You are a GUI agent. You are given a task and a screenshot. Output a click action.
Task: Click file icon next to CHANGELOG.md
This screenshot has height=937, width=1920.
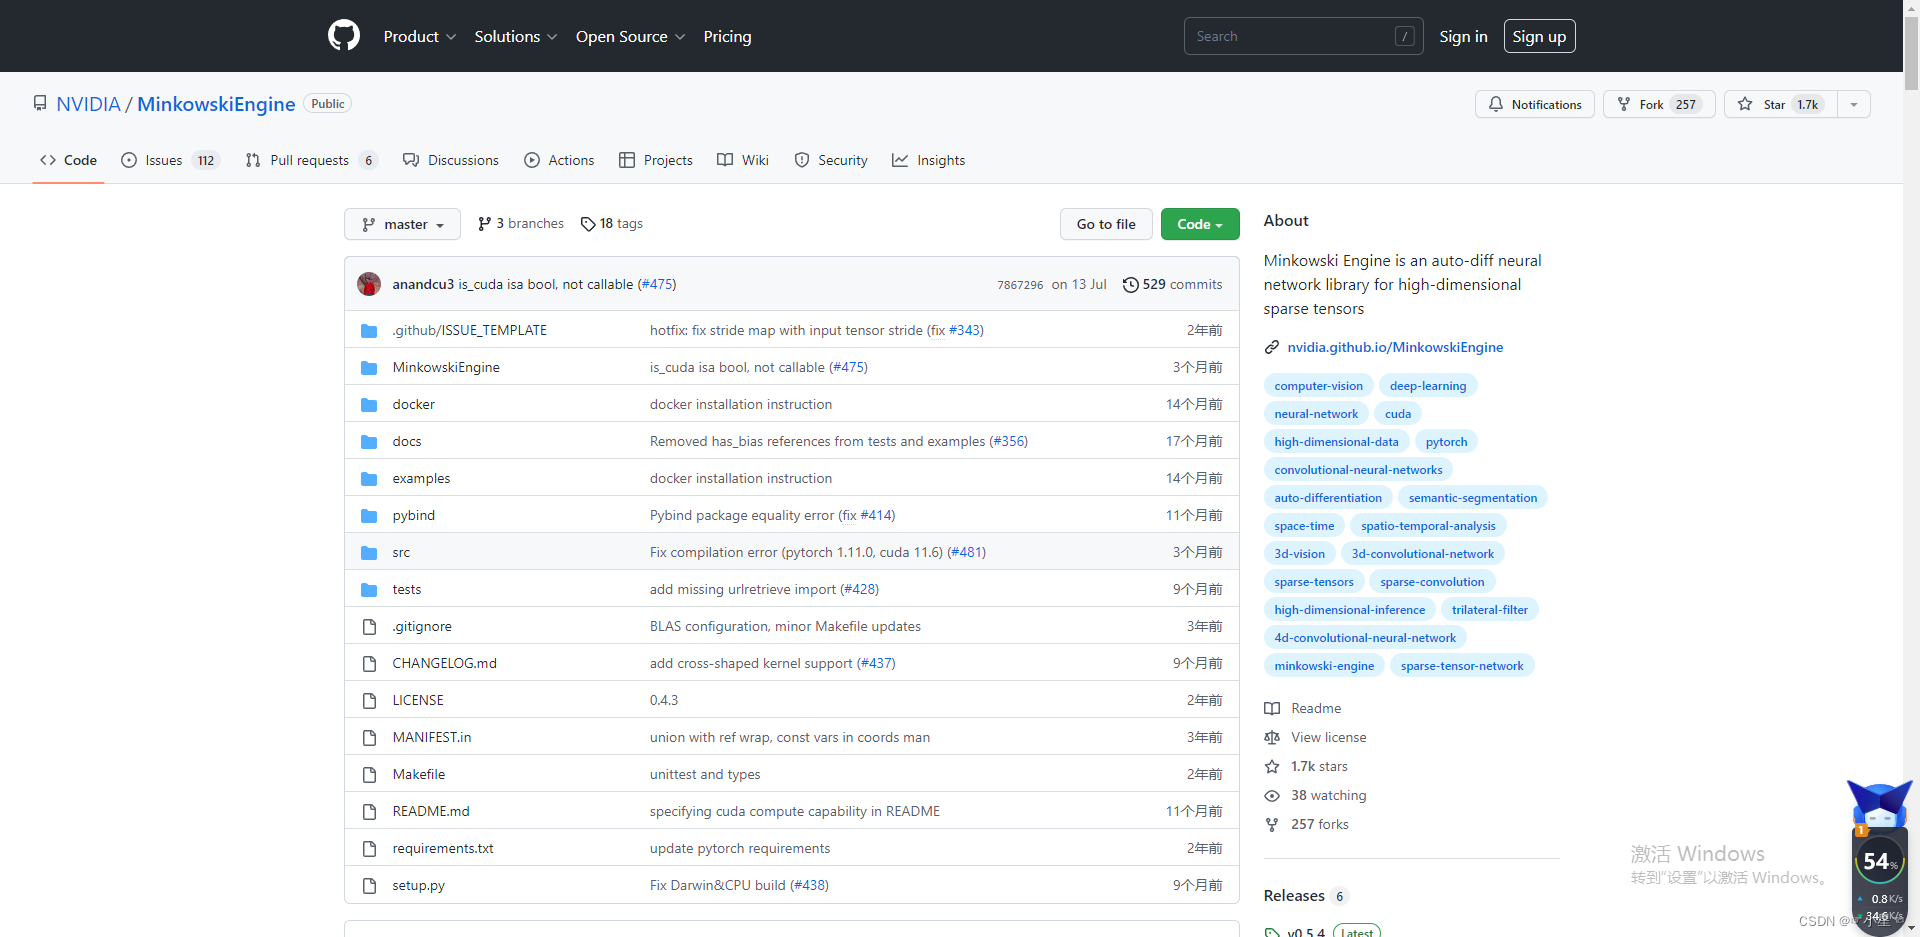click(369, 663)
